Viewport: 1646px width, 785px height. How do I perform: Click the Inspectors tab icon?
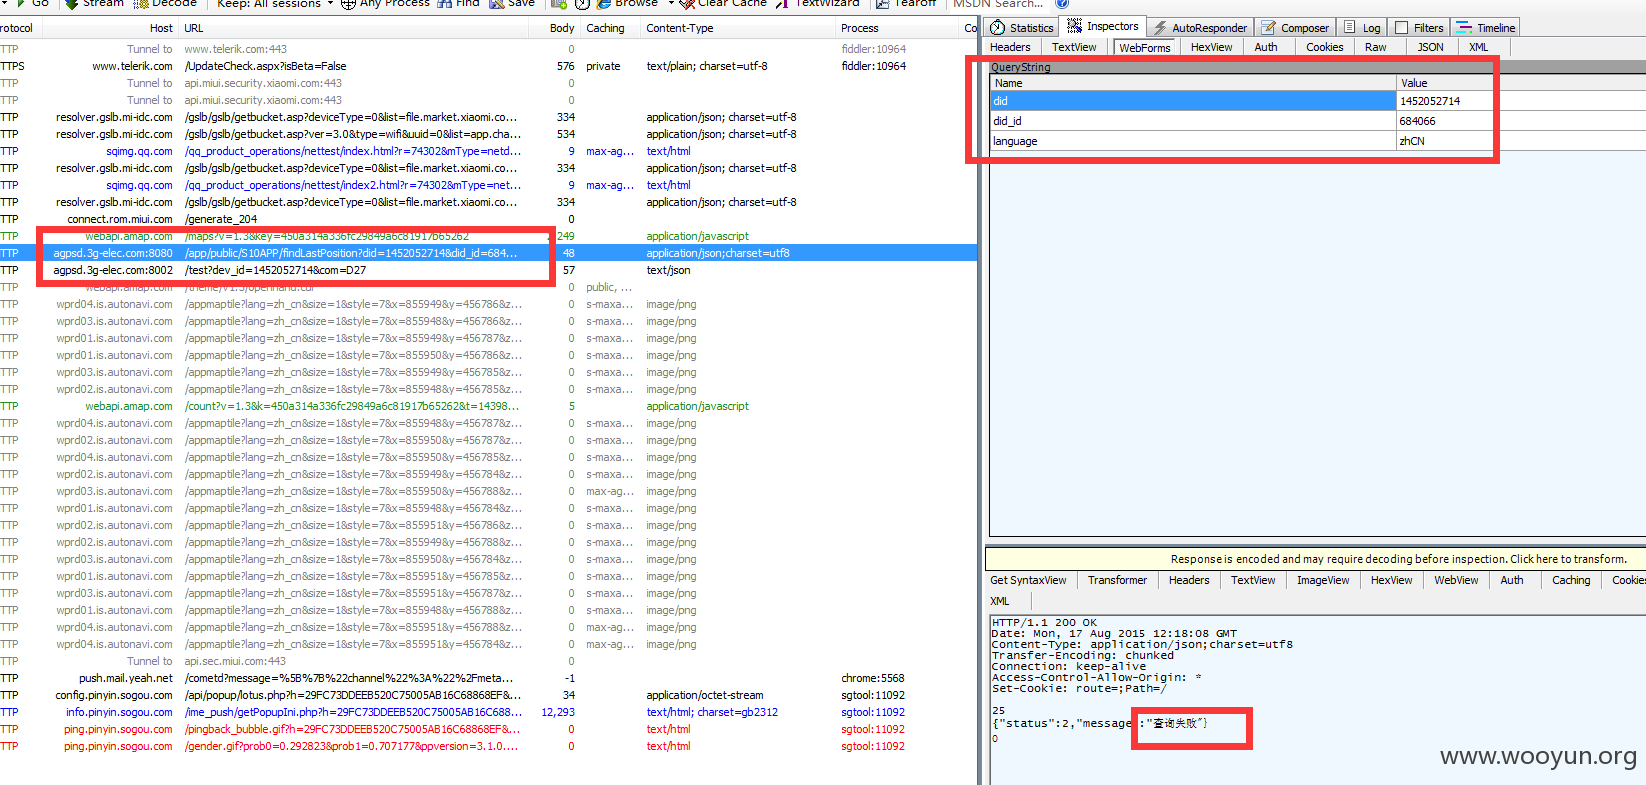pyautogui.click(x=1074, y=26)
